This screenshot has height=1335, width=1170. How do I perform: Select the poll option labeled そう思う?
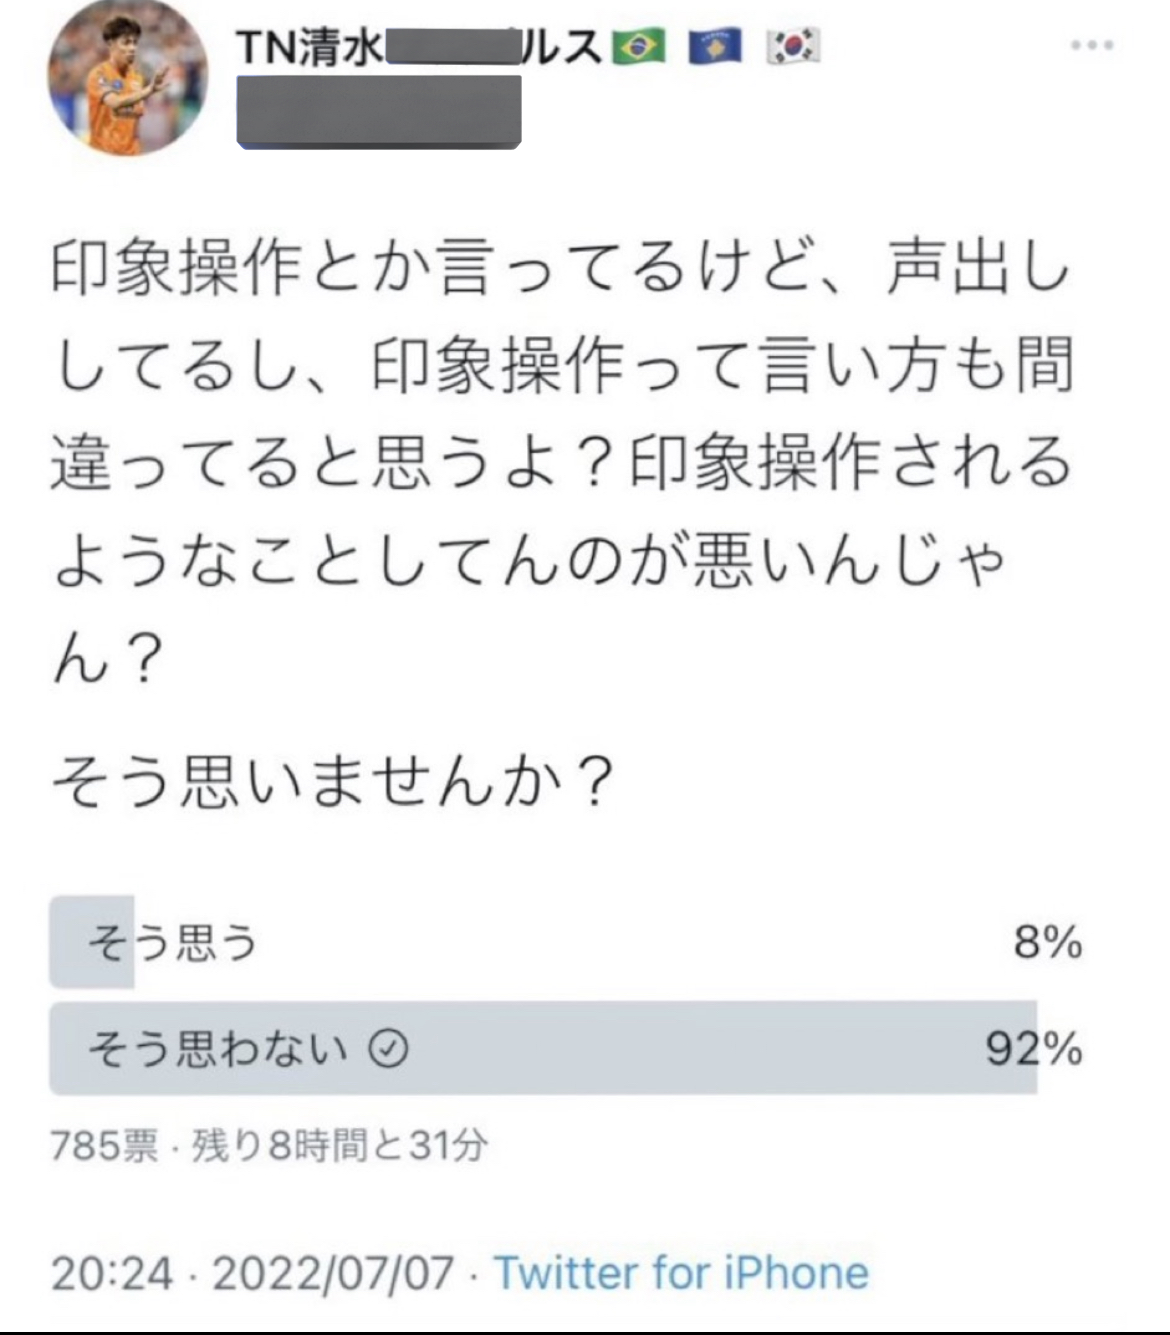point(172,942)
